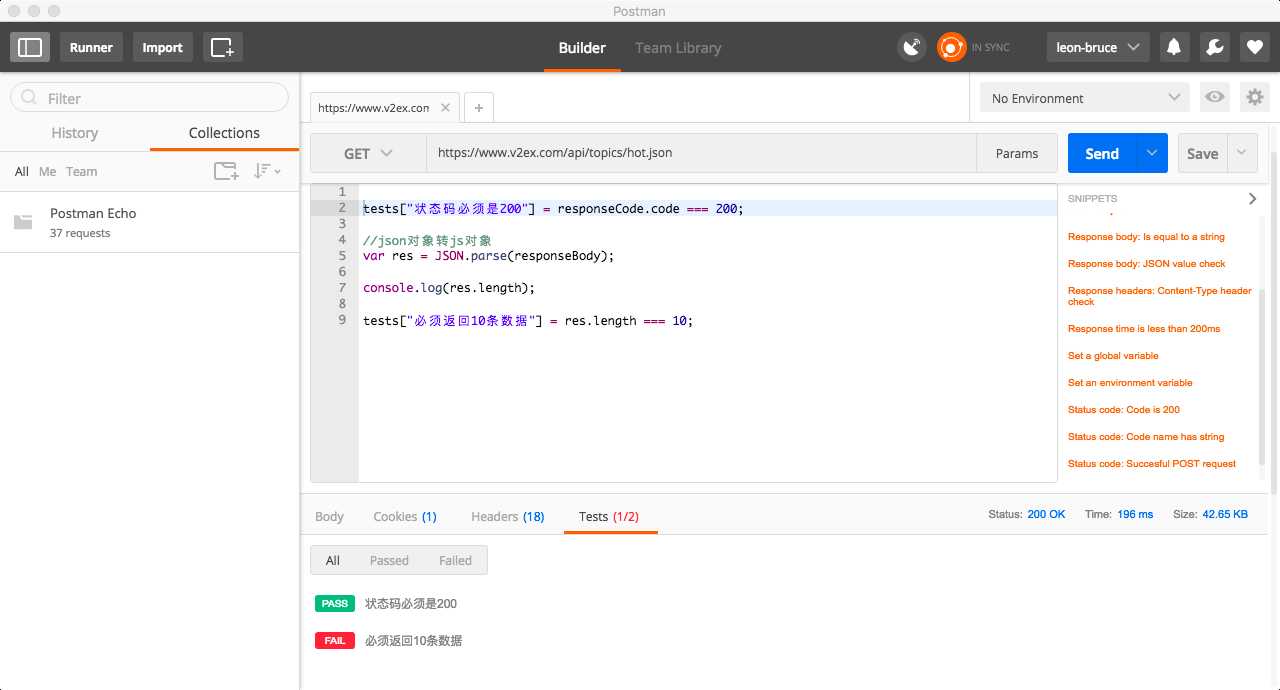Collapse the snippets panel chevron
Screen dimensions: 1280x690
(x=1252, y=199)
